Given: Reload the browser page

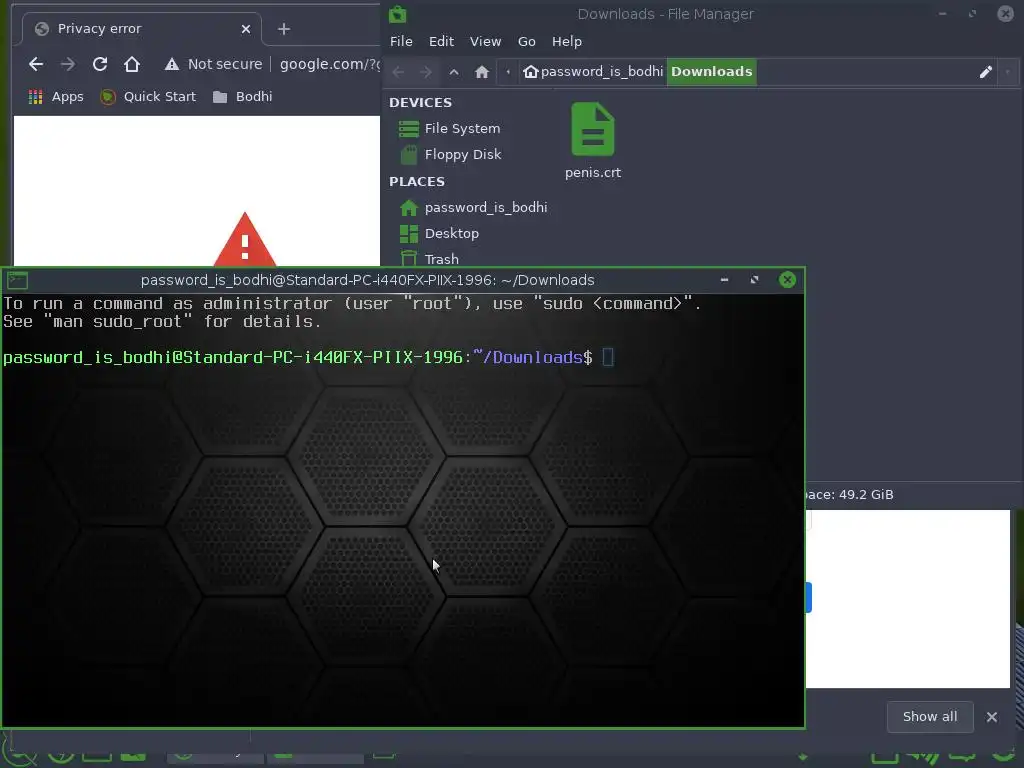Looking at the screenshot, I should [x=100, y=64].
